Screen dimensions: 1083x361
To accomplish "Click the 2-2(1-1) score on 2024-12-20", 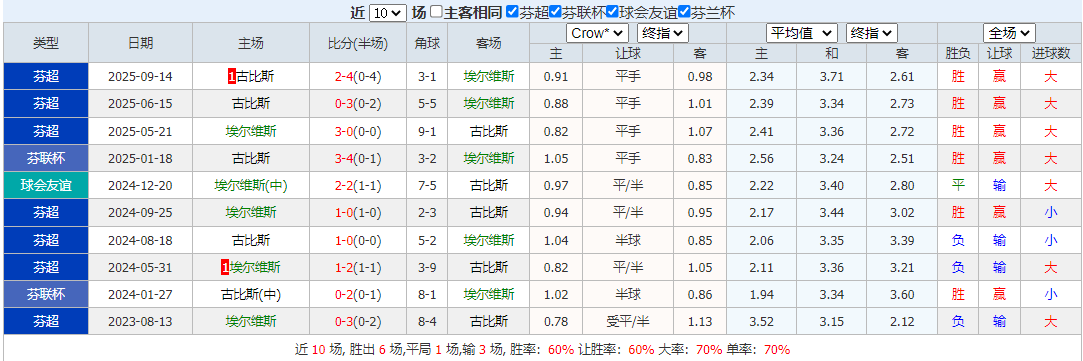I will coord(358,185).
